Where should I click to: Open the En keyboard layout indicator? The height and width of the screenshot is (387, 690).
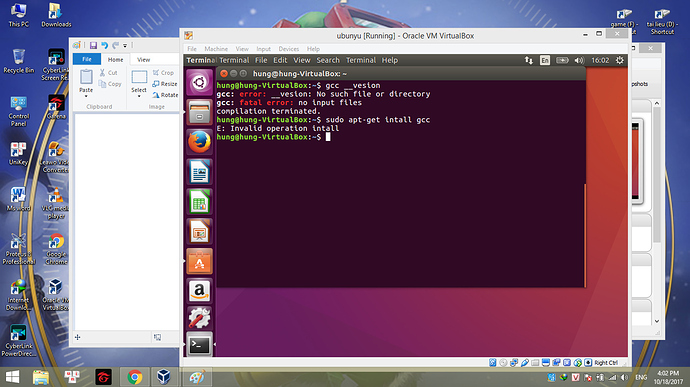click(545, 60)
